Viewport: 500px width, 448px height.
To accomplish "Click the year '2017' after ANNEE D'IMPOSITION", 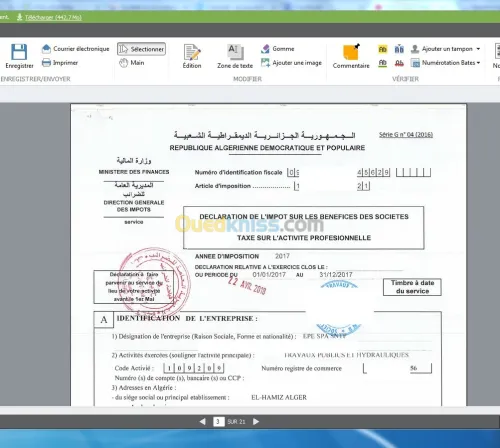I will pyautogui.click(x=282, y=256).
